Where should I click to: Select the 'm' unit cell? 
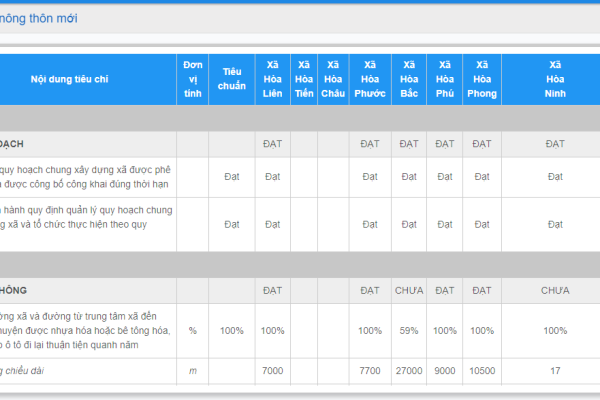[x=192, y=371]
